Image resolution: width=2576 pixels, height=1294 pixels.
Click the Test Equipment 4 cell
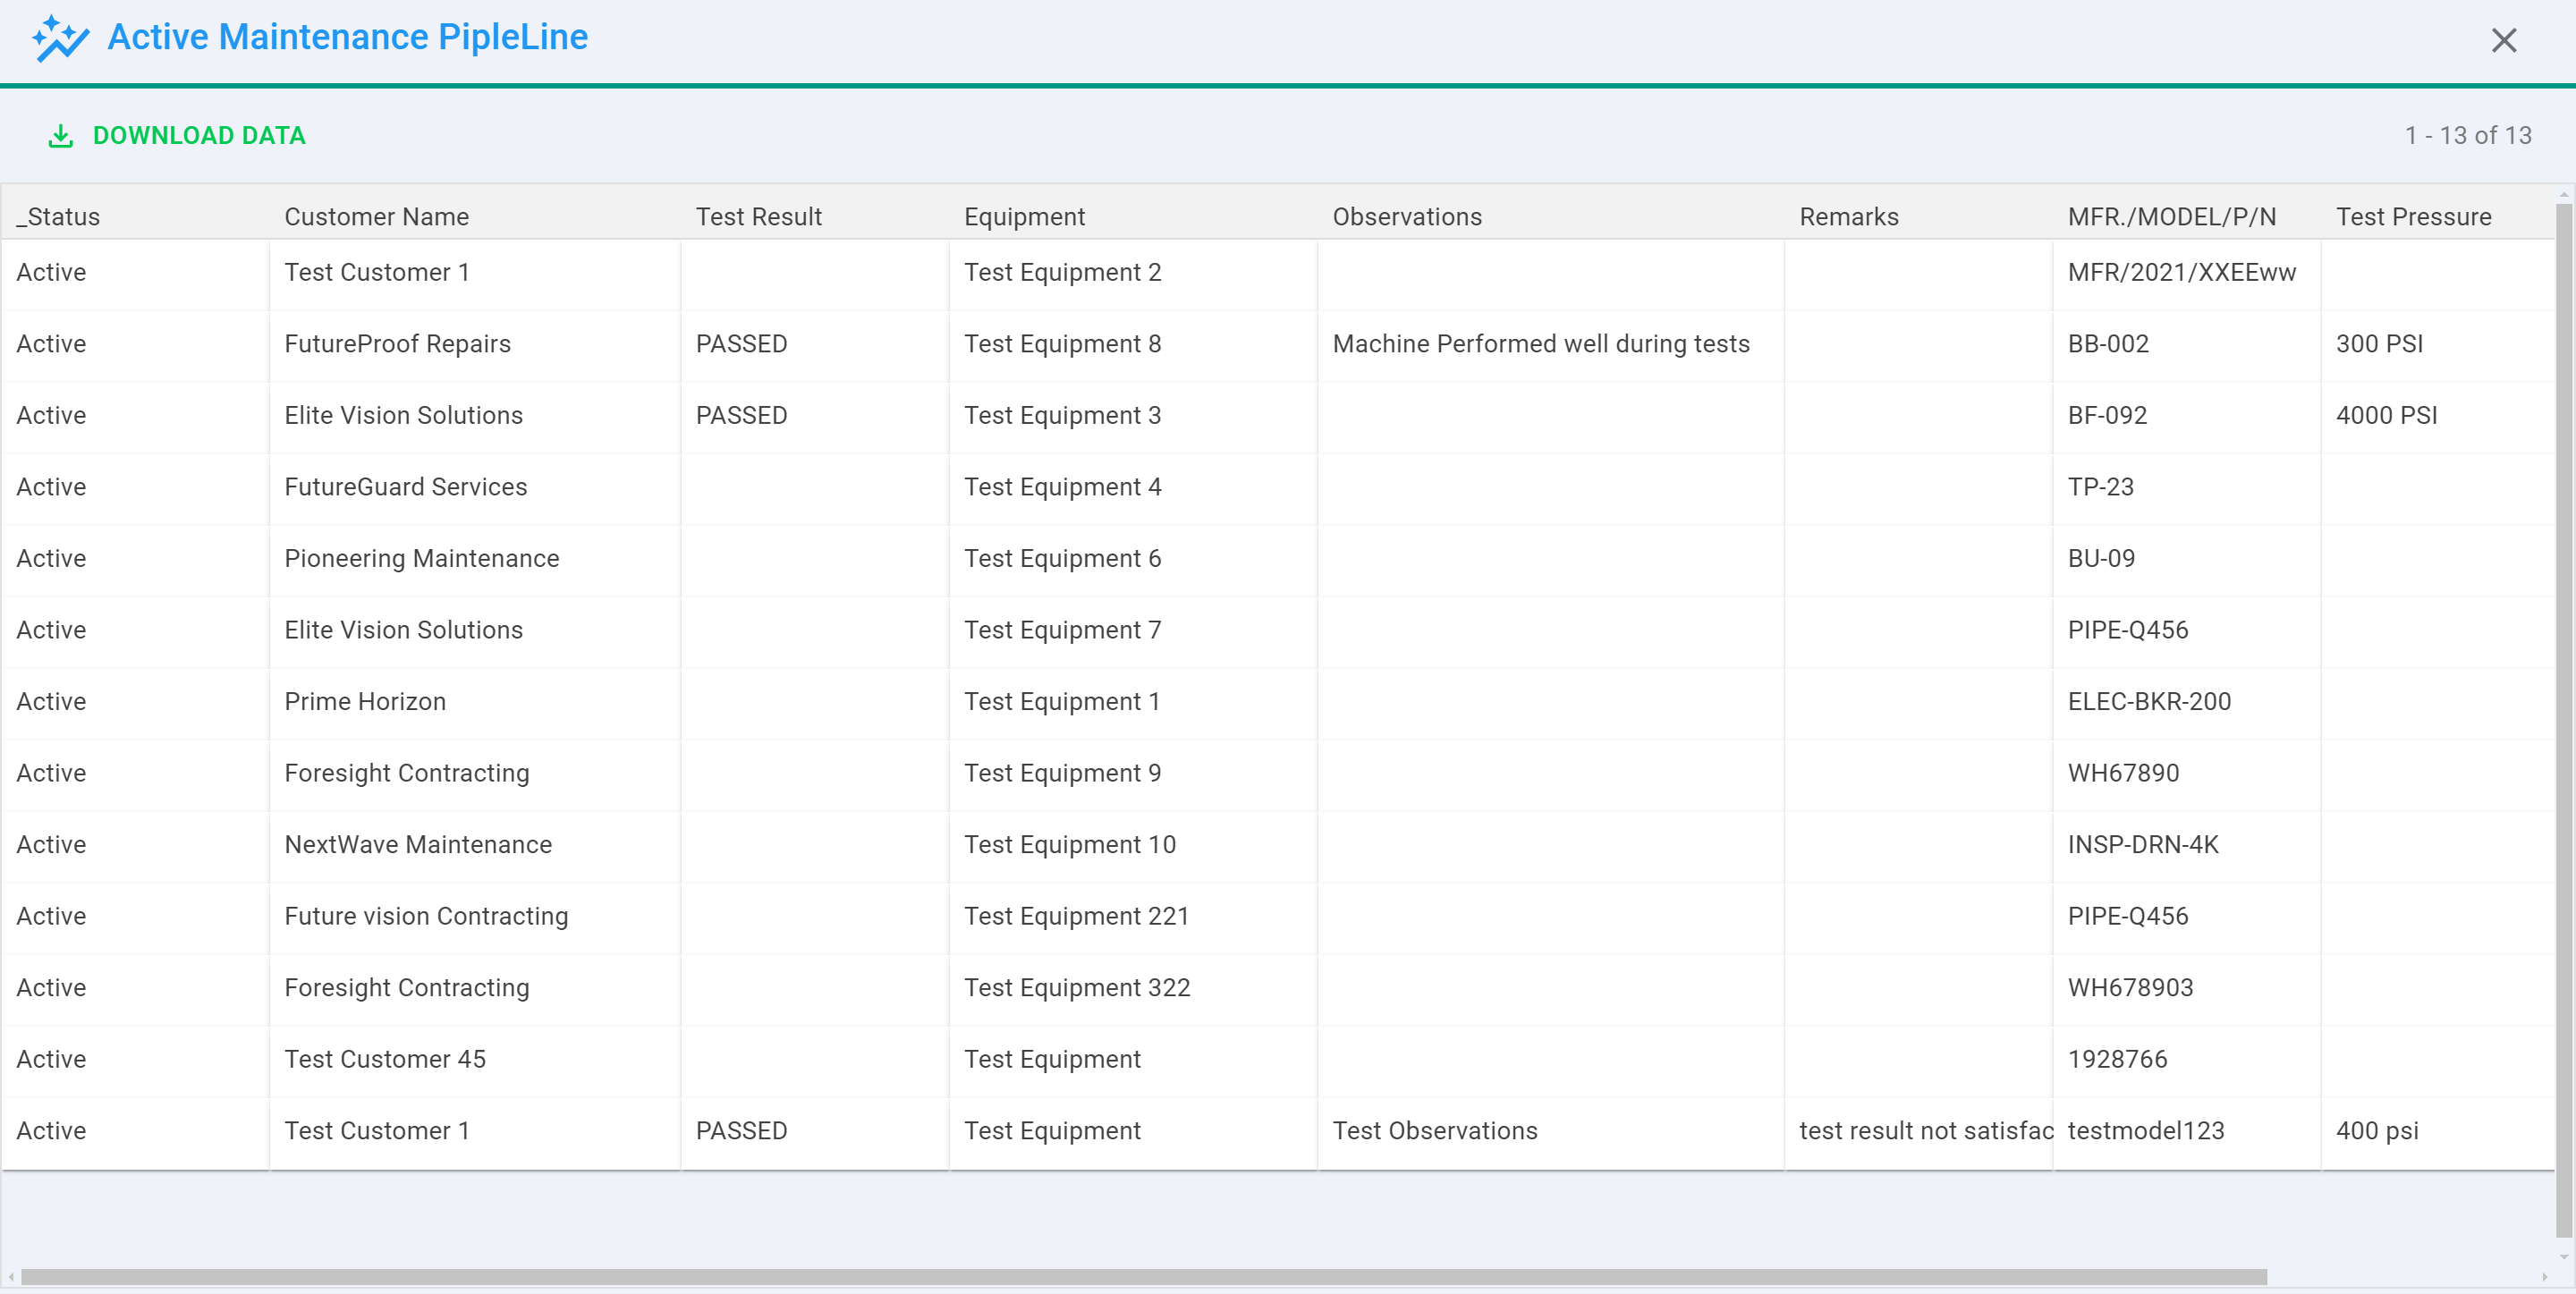(x=1133, y=487)
